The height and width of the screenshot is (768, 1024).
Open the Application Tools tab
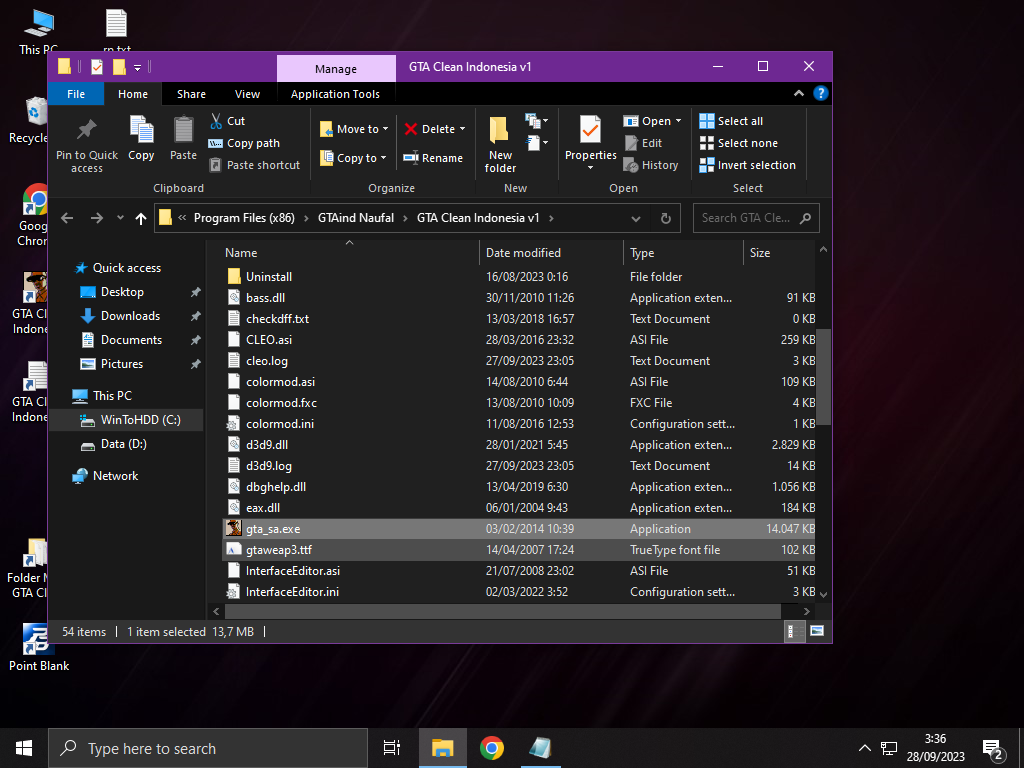coord(335,94)
